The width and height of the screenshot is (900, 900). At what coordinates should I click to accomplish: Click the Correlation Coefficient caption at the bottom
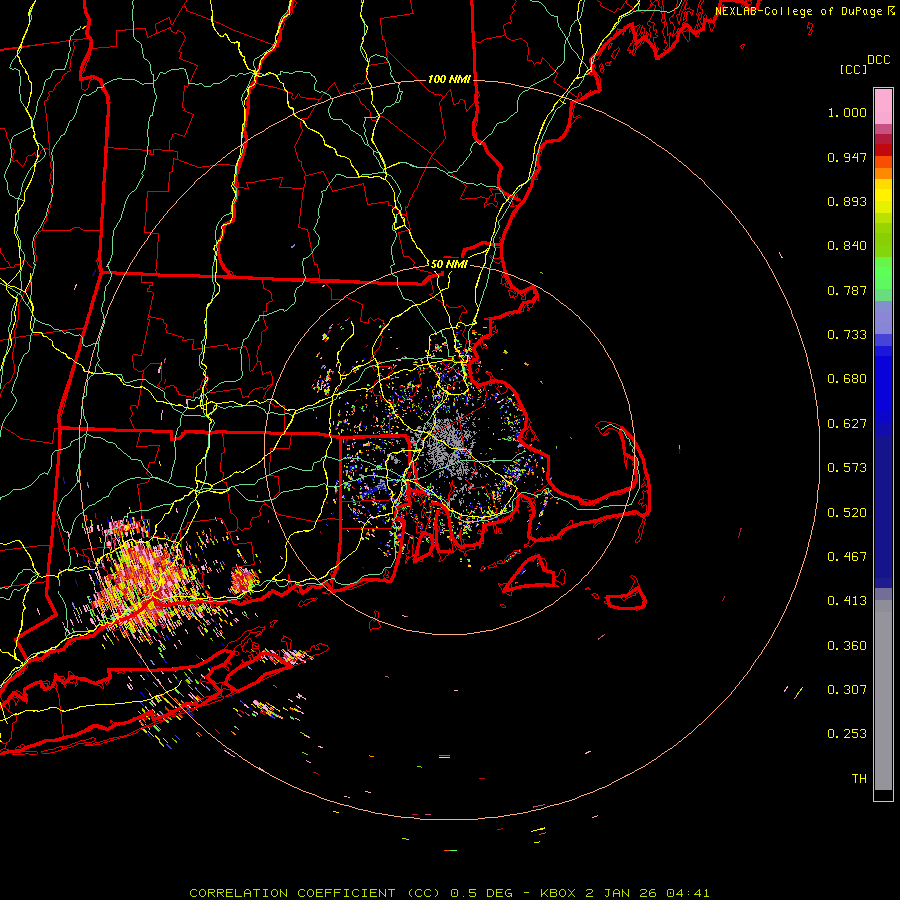(x=449, y=893)
